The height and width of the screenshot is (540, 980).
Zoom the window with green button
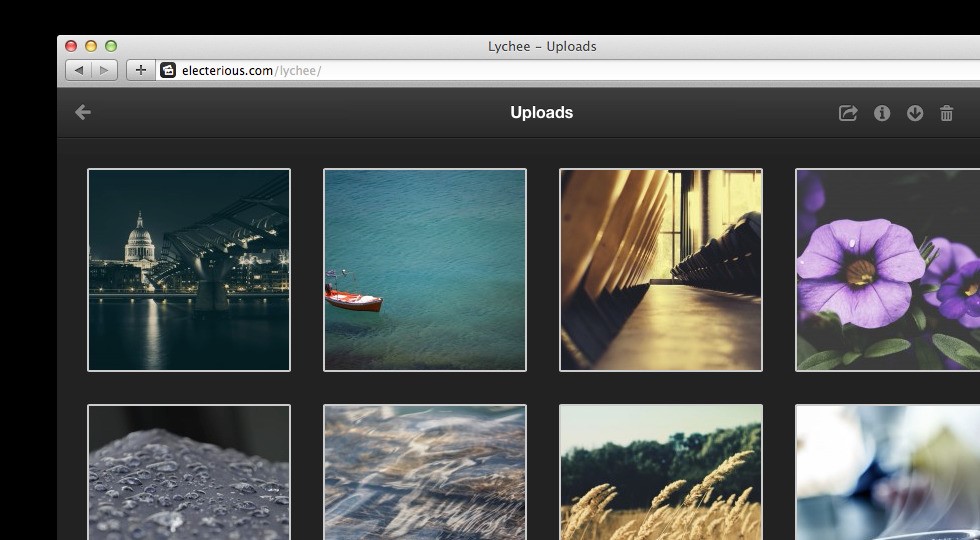(x=111, y=46)
